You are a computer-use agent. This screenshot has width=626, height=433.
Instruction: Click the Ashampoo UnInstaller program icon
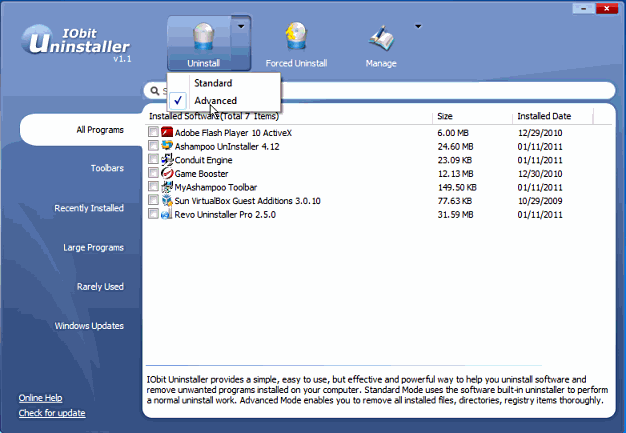coord(167,146)
